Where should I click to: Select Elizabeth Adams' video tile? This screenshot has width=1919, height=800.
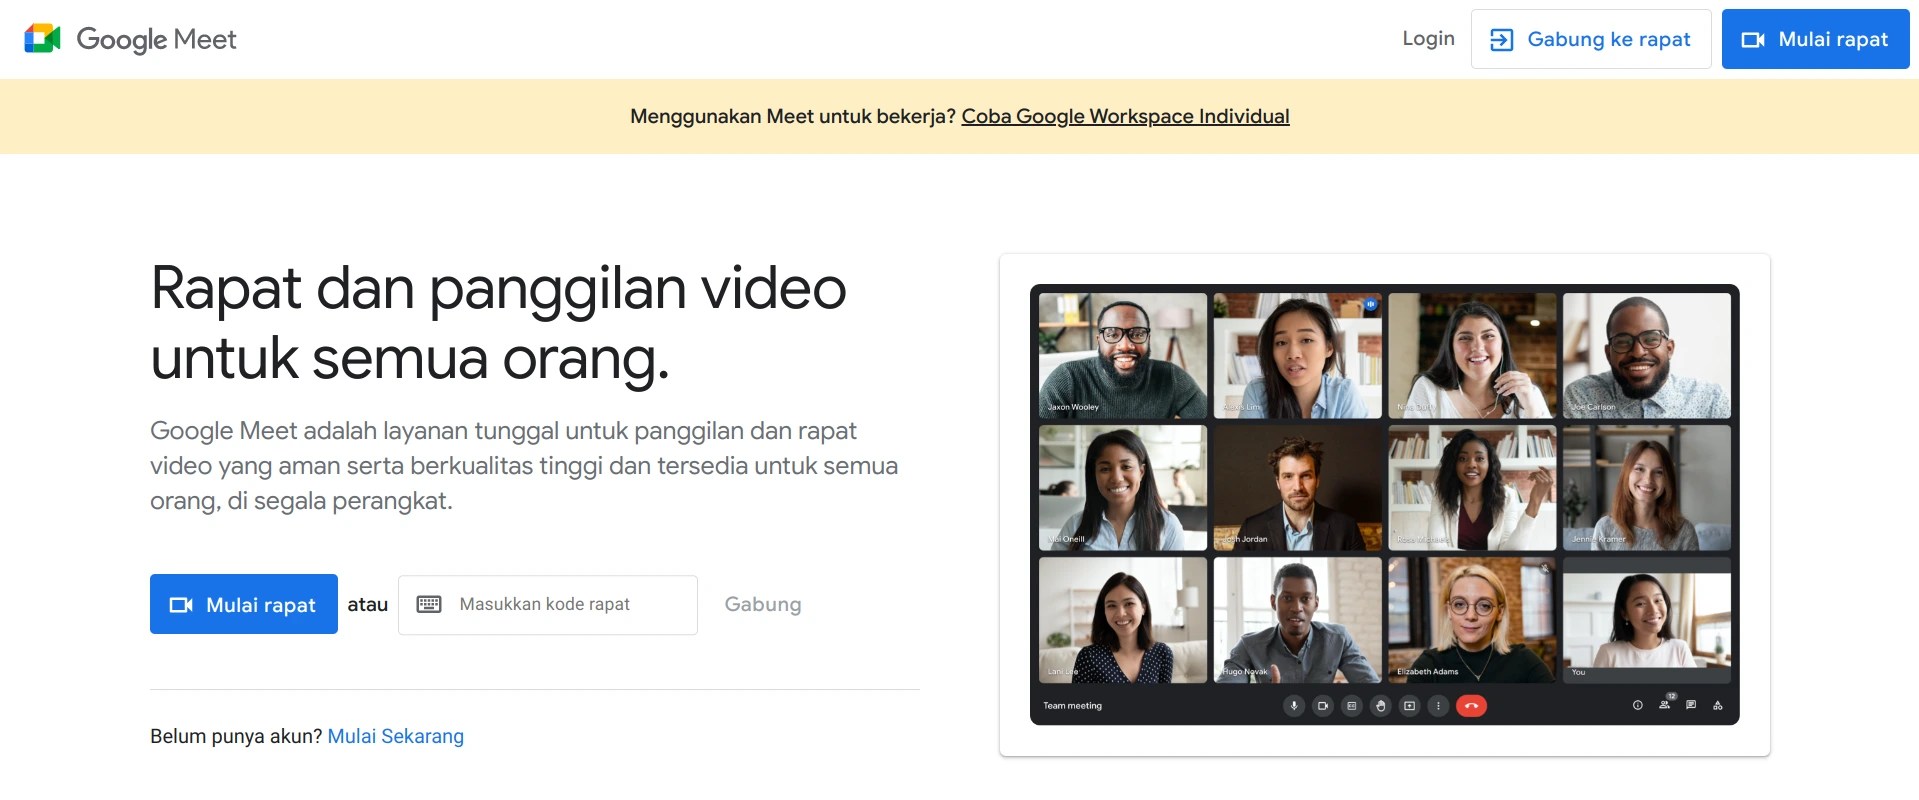tap(1472, 620)
